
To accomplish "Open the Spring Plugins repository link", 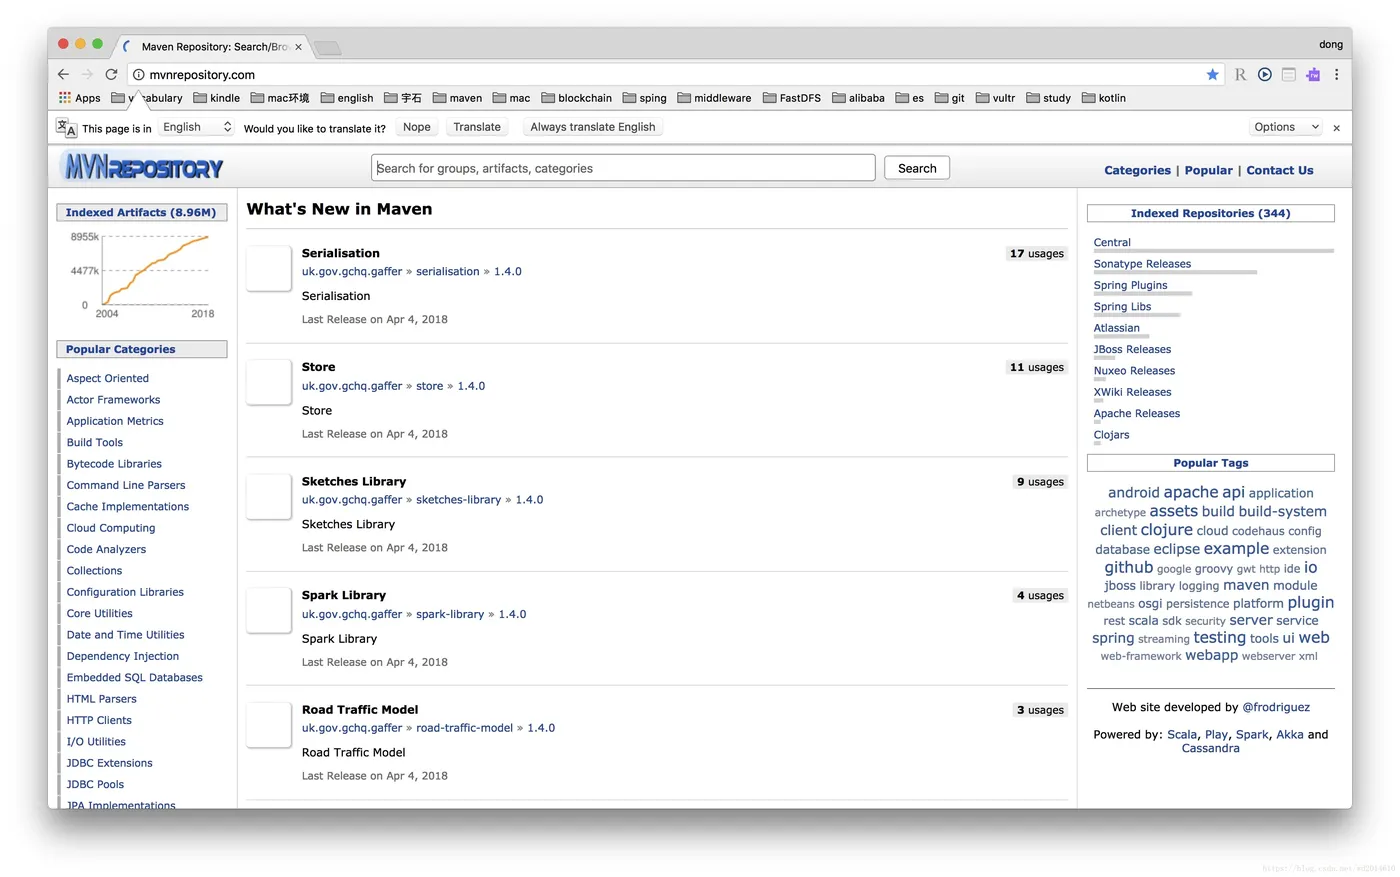I will click(1130, 285).
